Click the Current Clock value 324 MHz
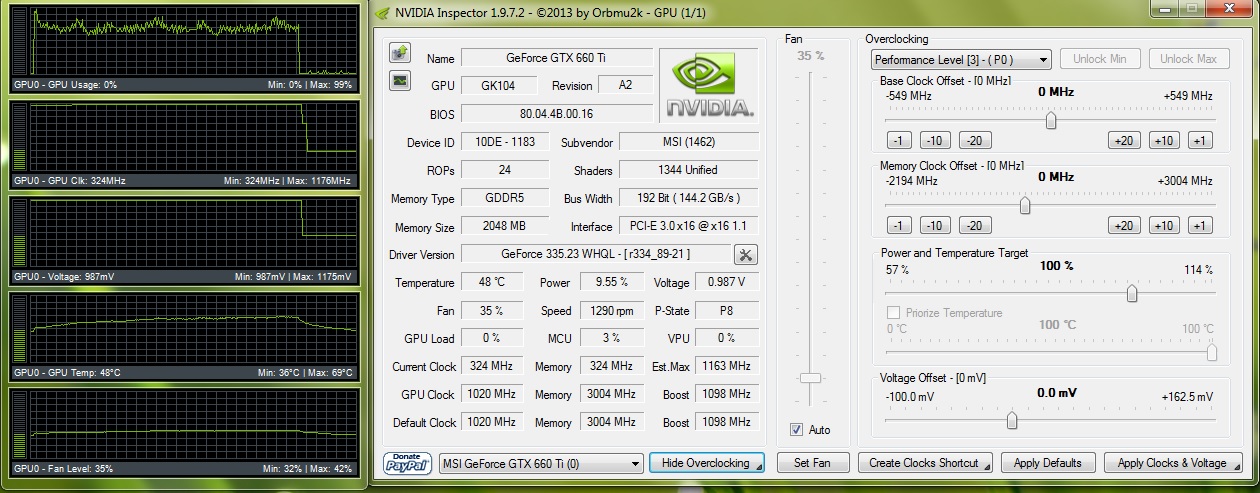 [x=492, y=366]
